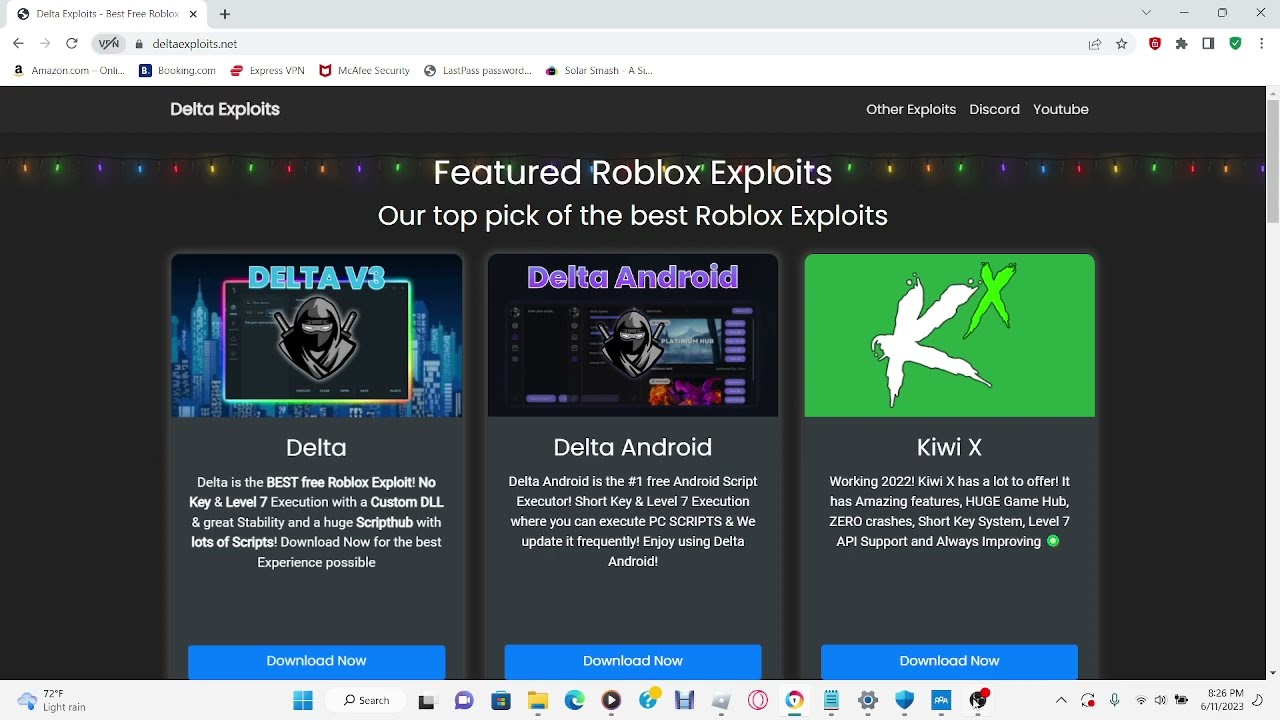Click the lock icon beside deltaexploits.net
Image resolution: width=1280 pixels, height=720 pixels.
click(x=139, y=44)
